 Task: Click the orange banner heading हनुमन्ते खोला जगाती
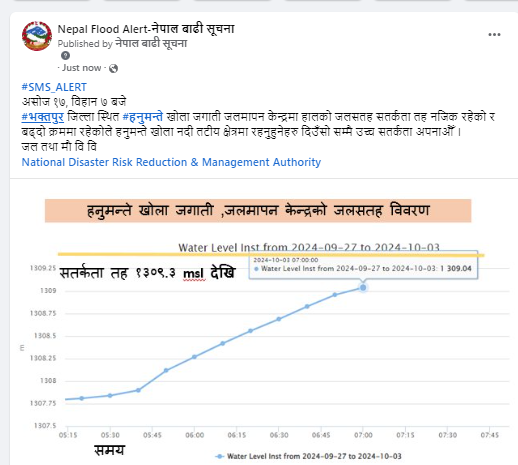[258, 211]
